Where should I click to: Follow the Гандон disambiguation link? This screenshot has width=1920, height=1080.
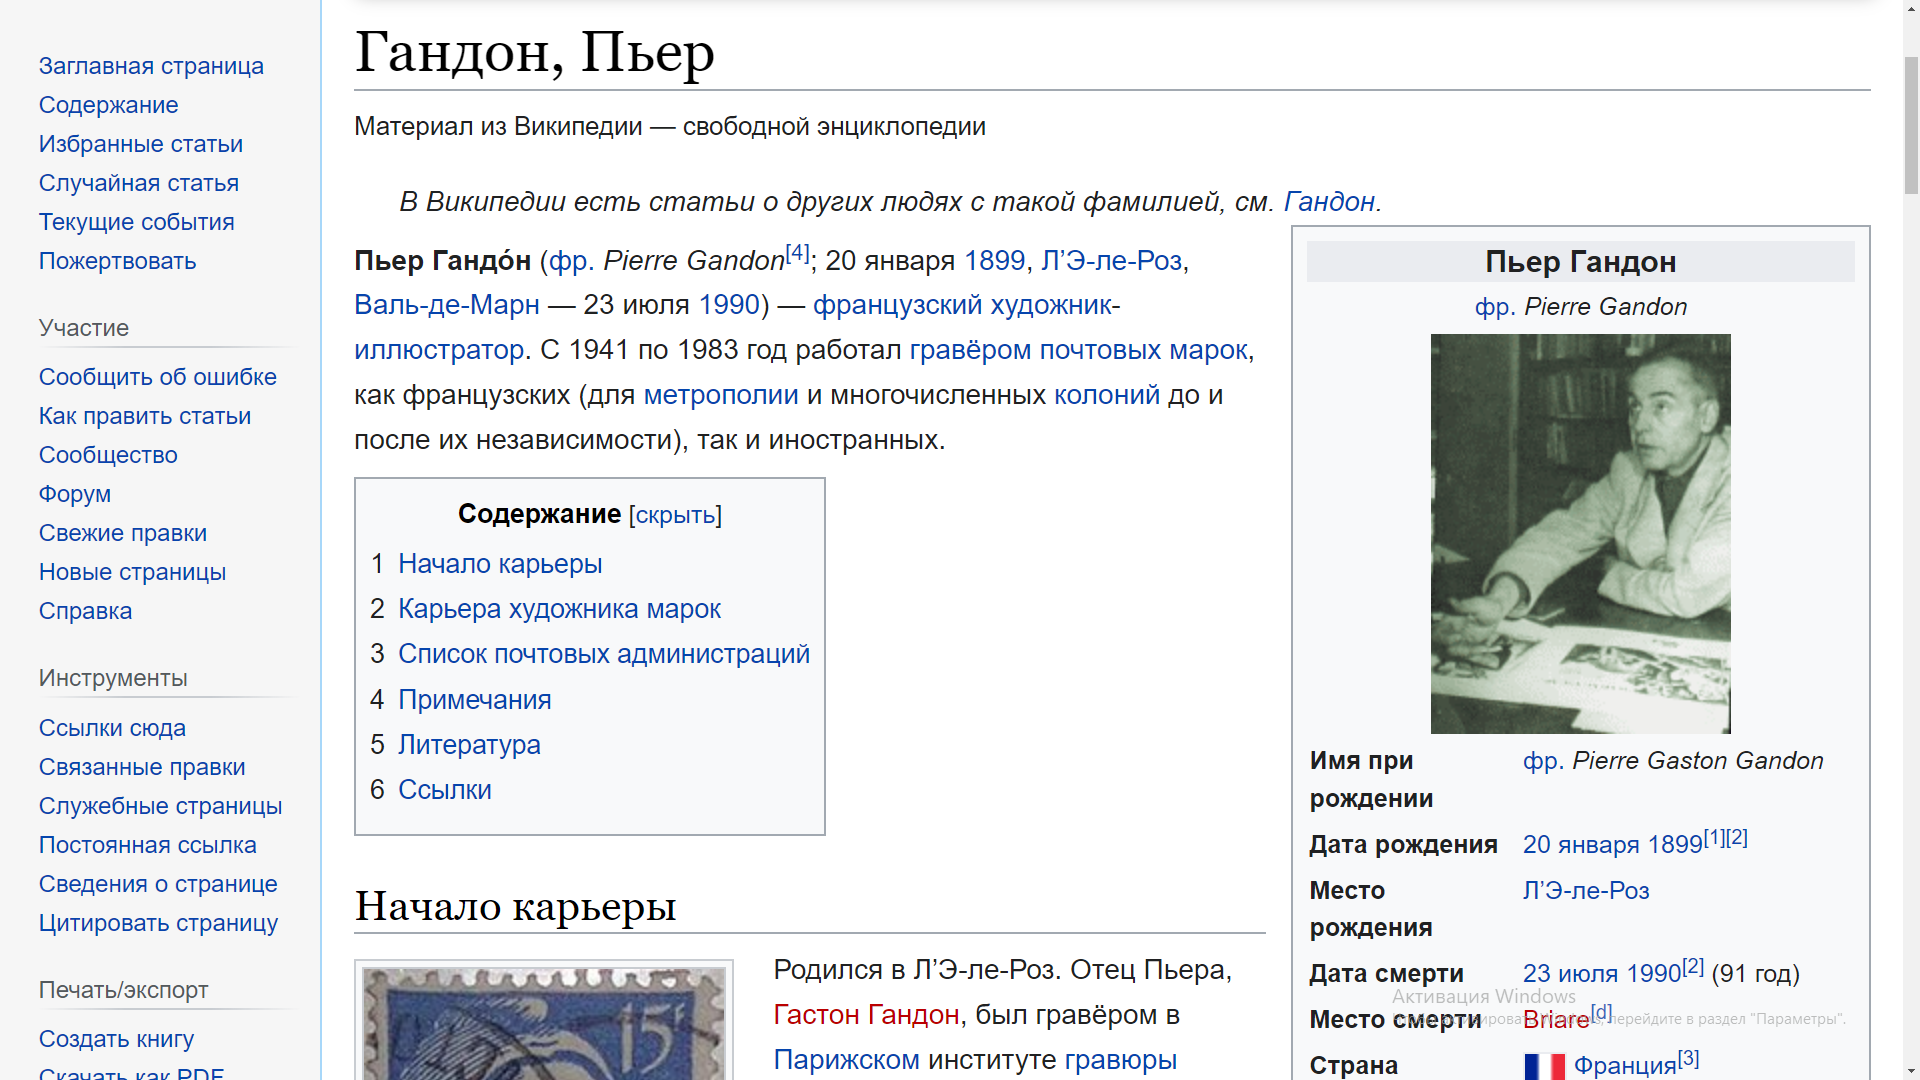(x=1329, y=202)
